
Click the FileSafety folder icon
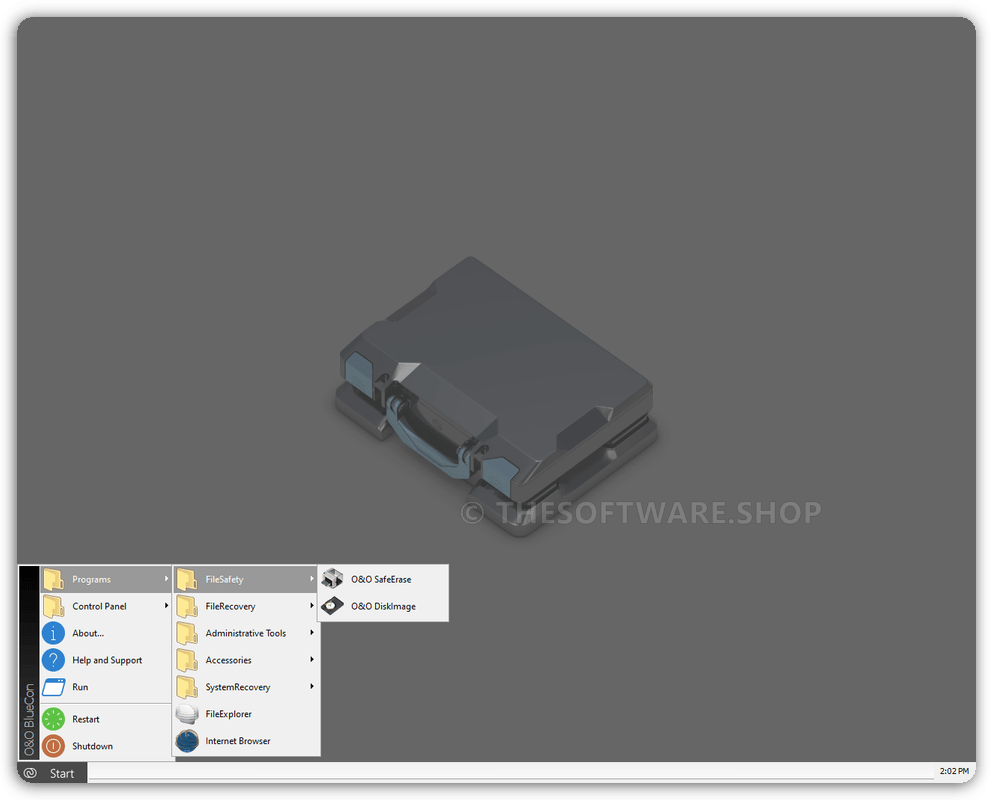tap(187, 579)
